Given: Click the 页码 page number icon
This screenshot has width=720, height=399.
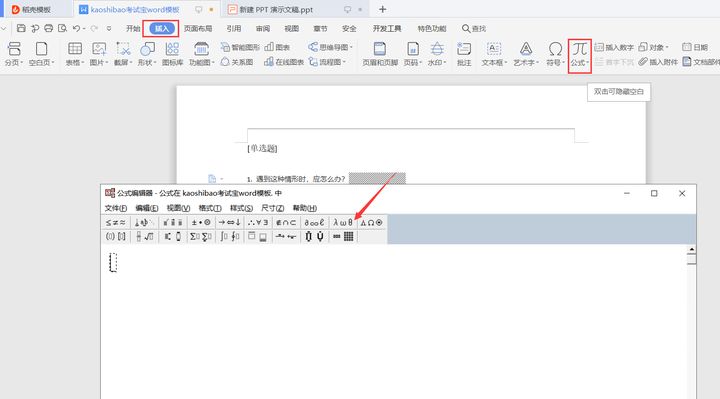Looking at the screenshot, I should [x=412, y=54].
